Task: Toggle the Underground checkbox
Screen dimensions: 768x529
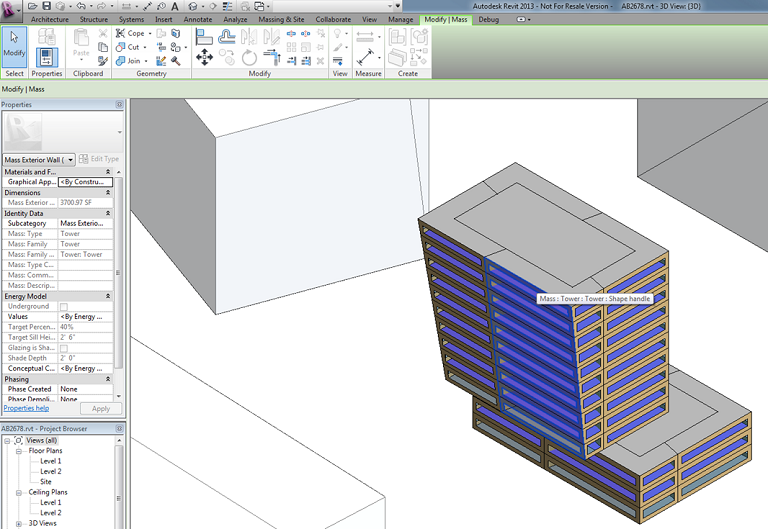Action: click(64, 306)
